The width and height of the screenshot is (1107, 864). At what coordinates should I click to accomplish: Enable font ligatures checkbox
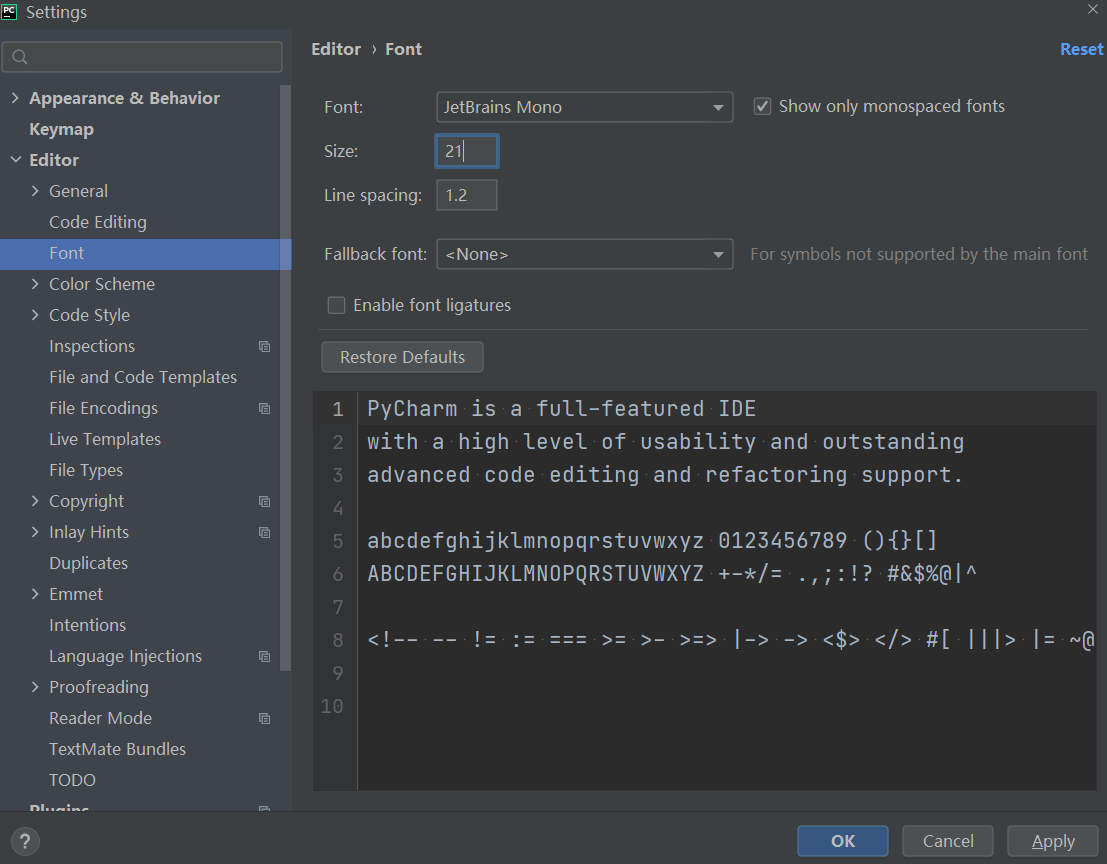[337, 306]
